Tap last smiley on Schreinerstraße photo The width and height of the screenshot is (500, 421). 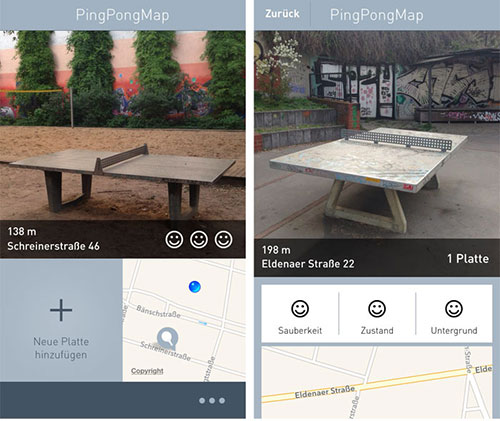[x=224, y=239]
